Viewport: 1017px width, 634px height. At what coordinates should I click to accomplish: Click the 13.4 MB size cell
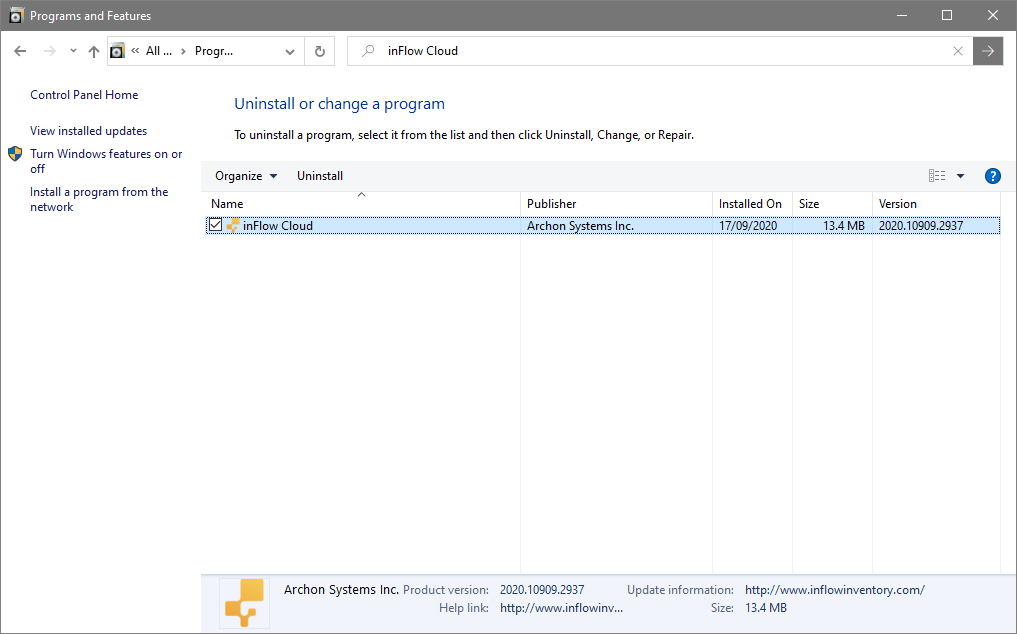click(x=844, y=226)
